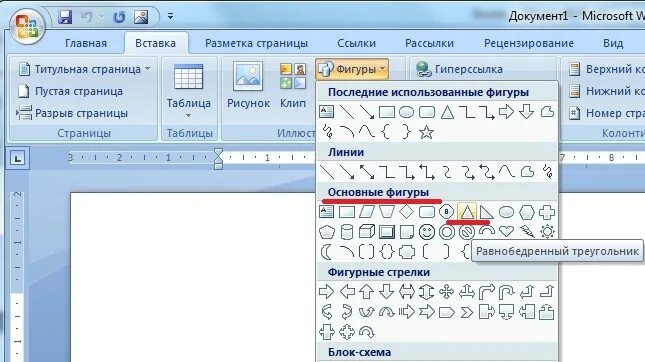Viewport: 645px width, 362px height.
Task: Click the Клип button
Action: 292,86
